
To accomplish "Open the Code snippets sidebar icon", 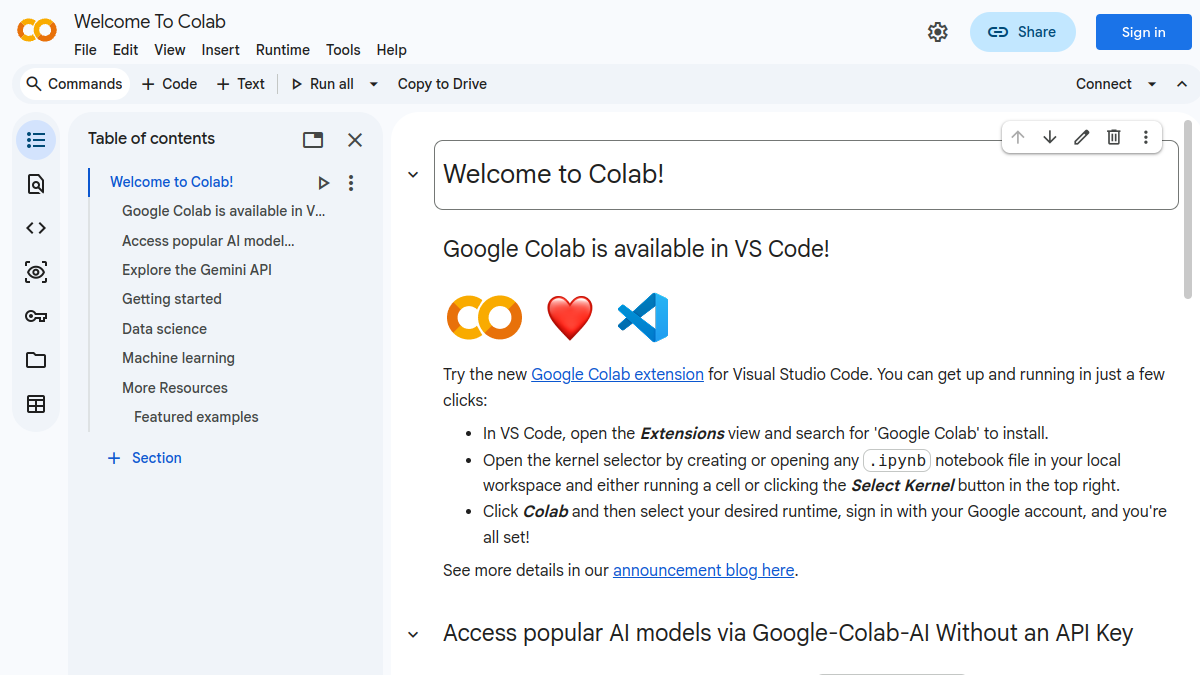I will click(36, 228).
